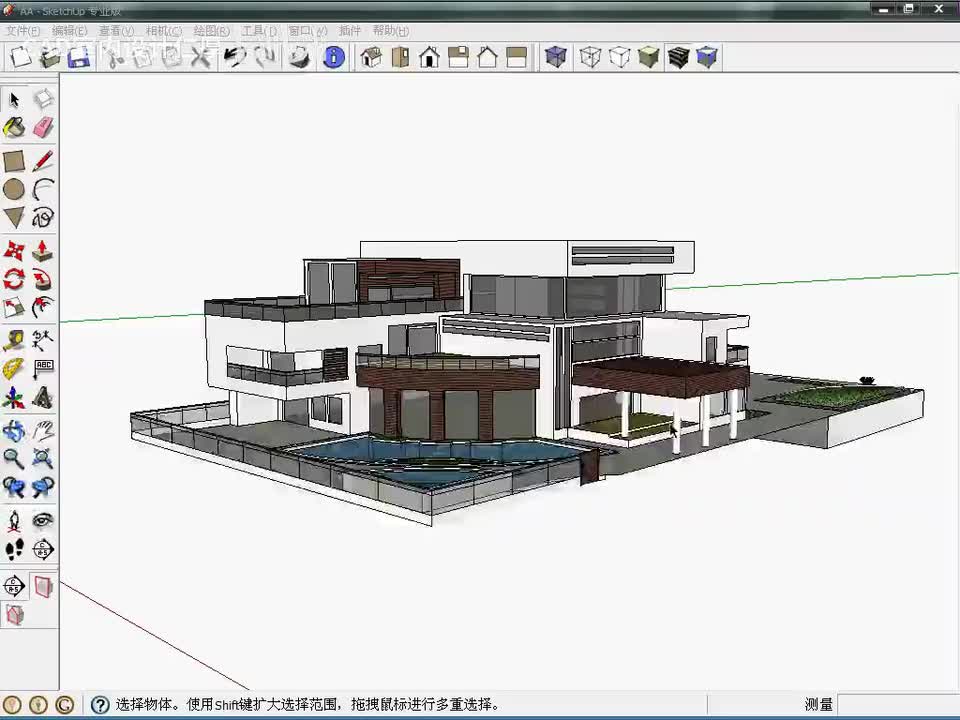This screenshot has height=720, width=960.
Task: Select the 3D Text tool
Action: pos(43,397)
